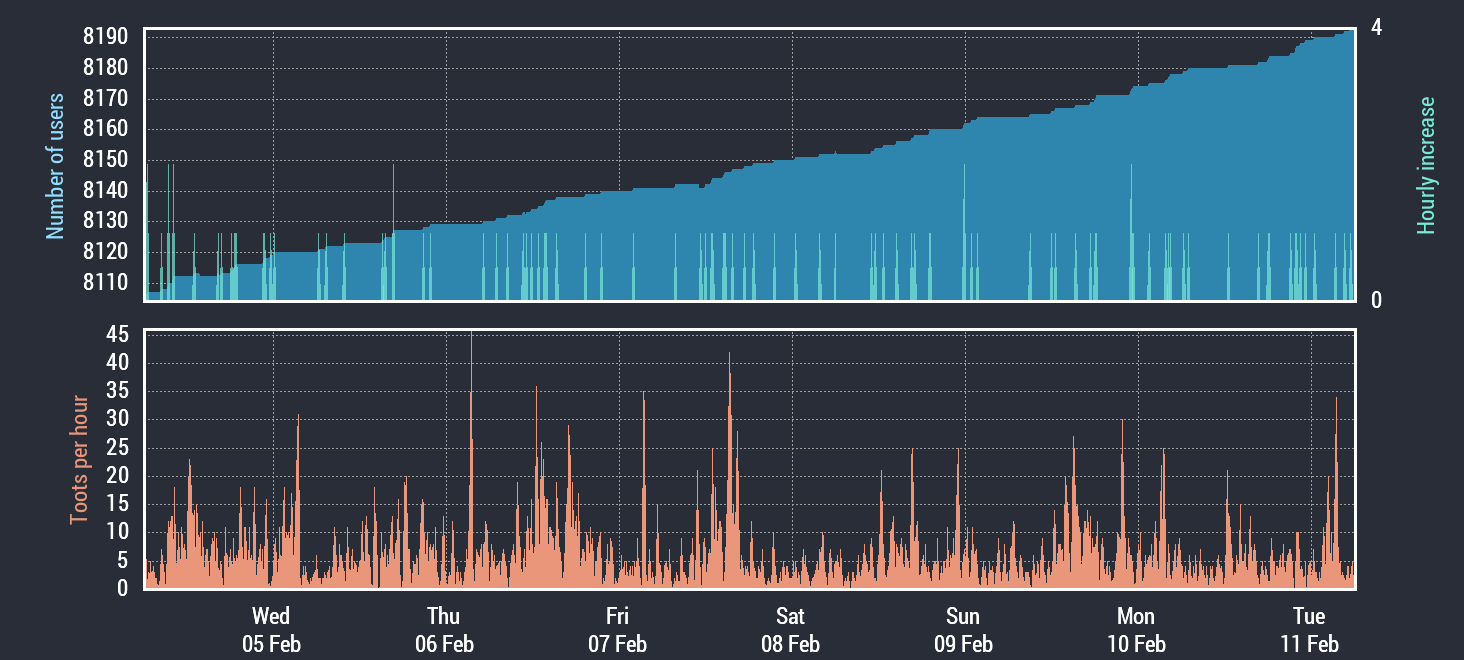The width and height of the screenshot is (1464, 660).
Task: Click the 8150 tick on users axis
Action: [x=105, y=160]
